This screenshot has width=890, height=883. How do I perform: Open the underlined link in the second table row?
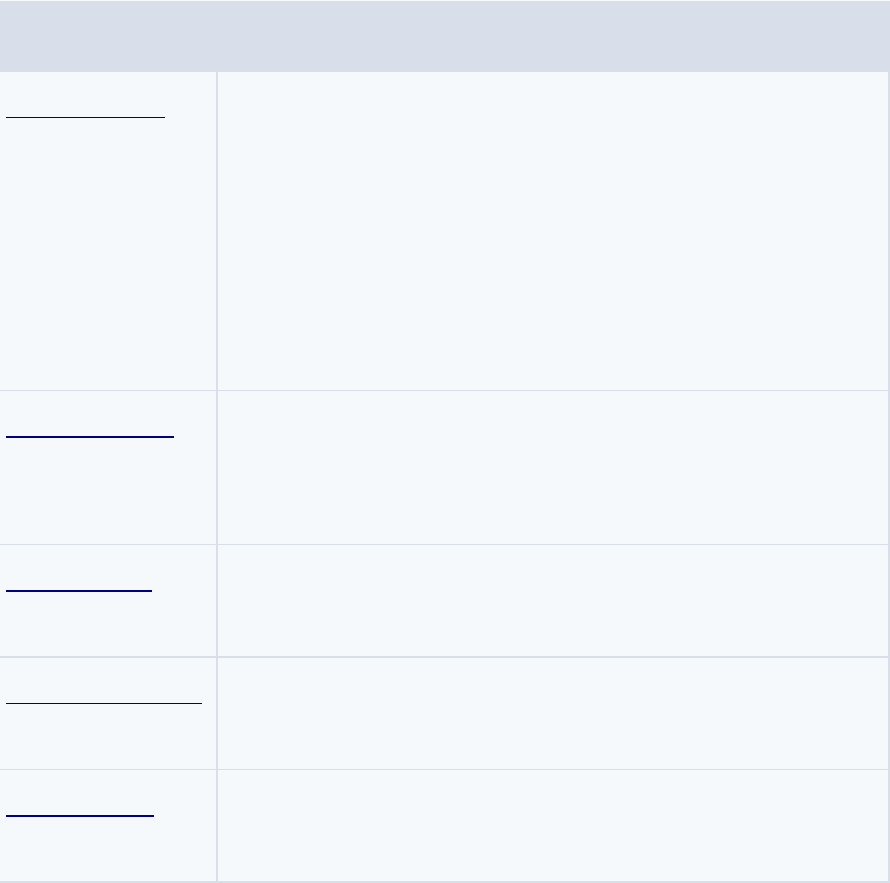[x=90, y=436]
